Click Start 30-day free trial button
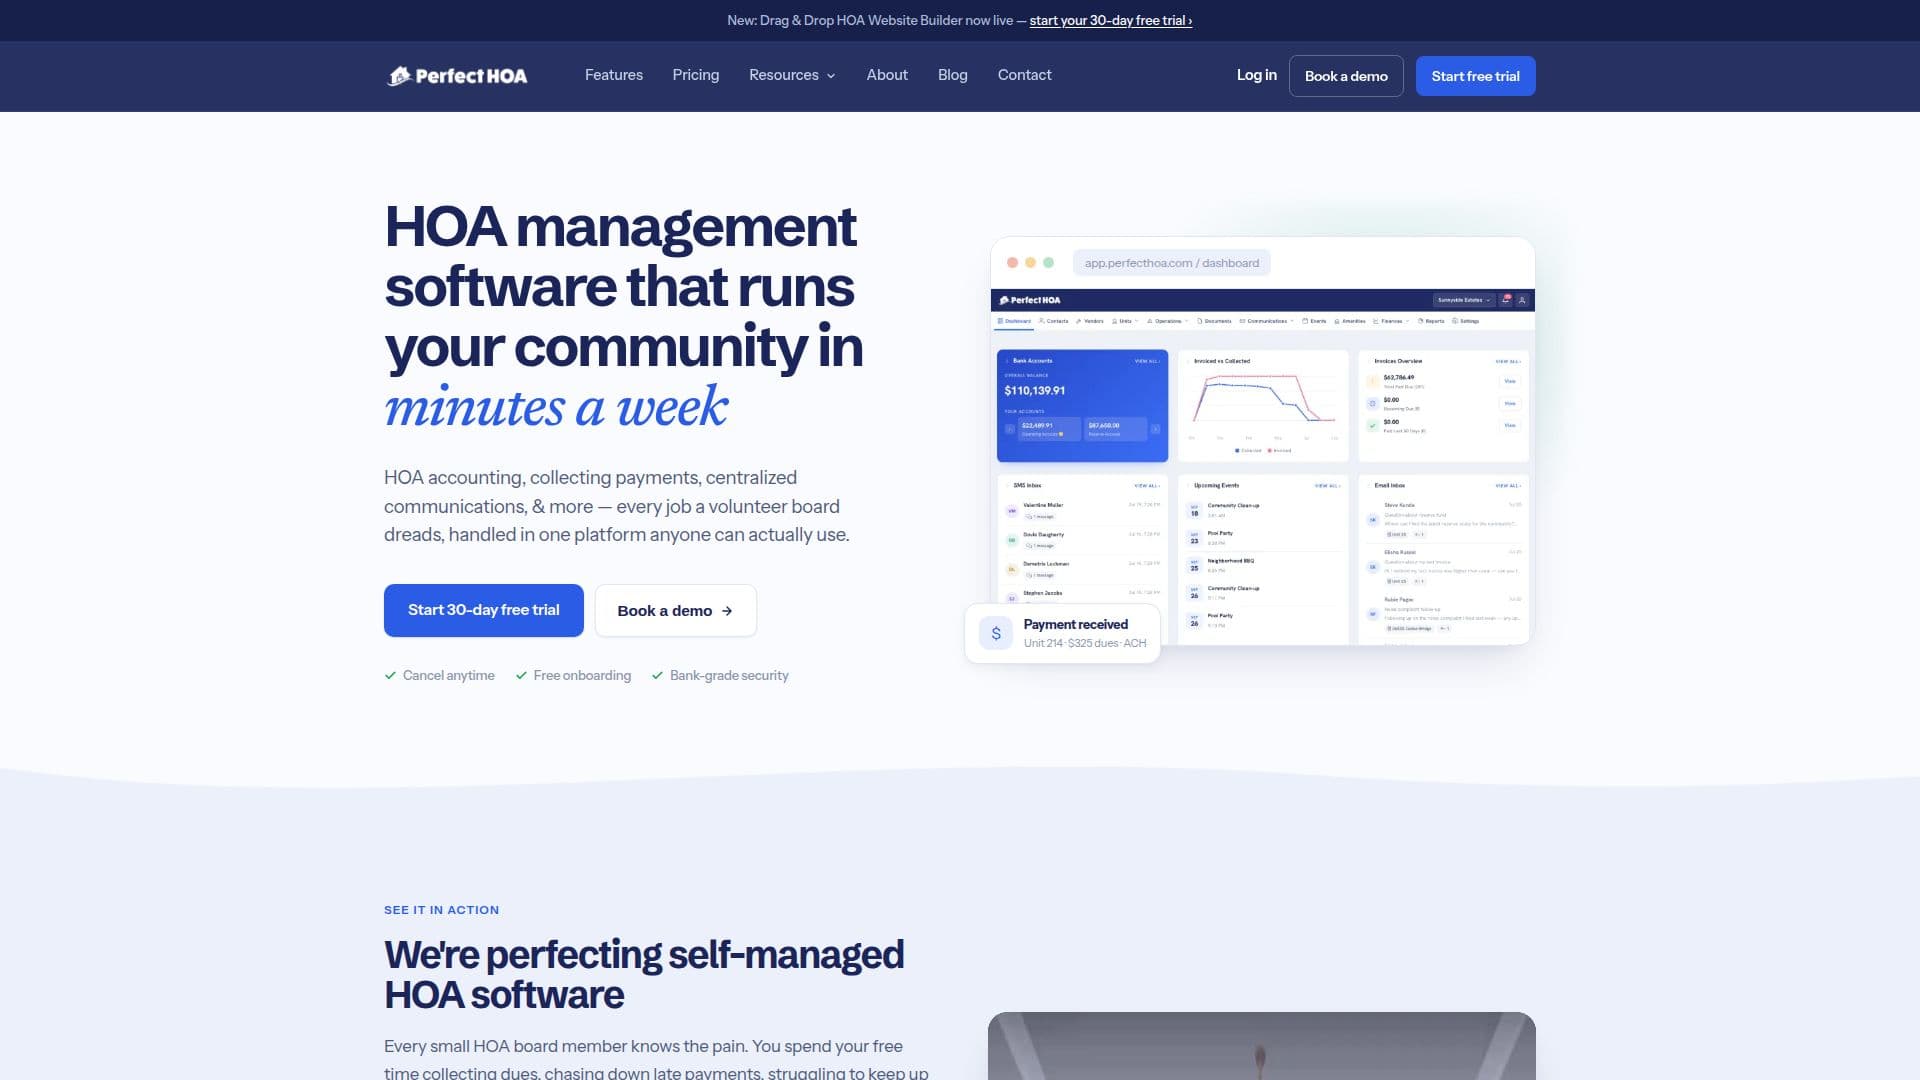1920x1080 pixels. click(484, 610)
